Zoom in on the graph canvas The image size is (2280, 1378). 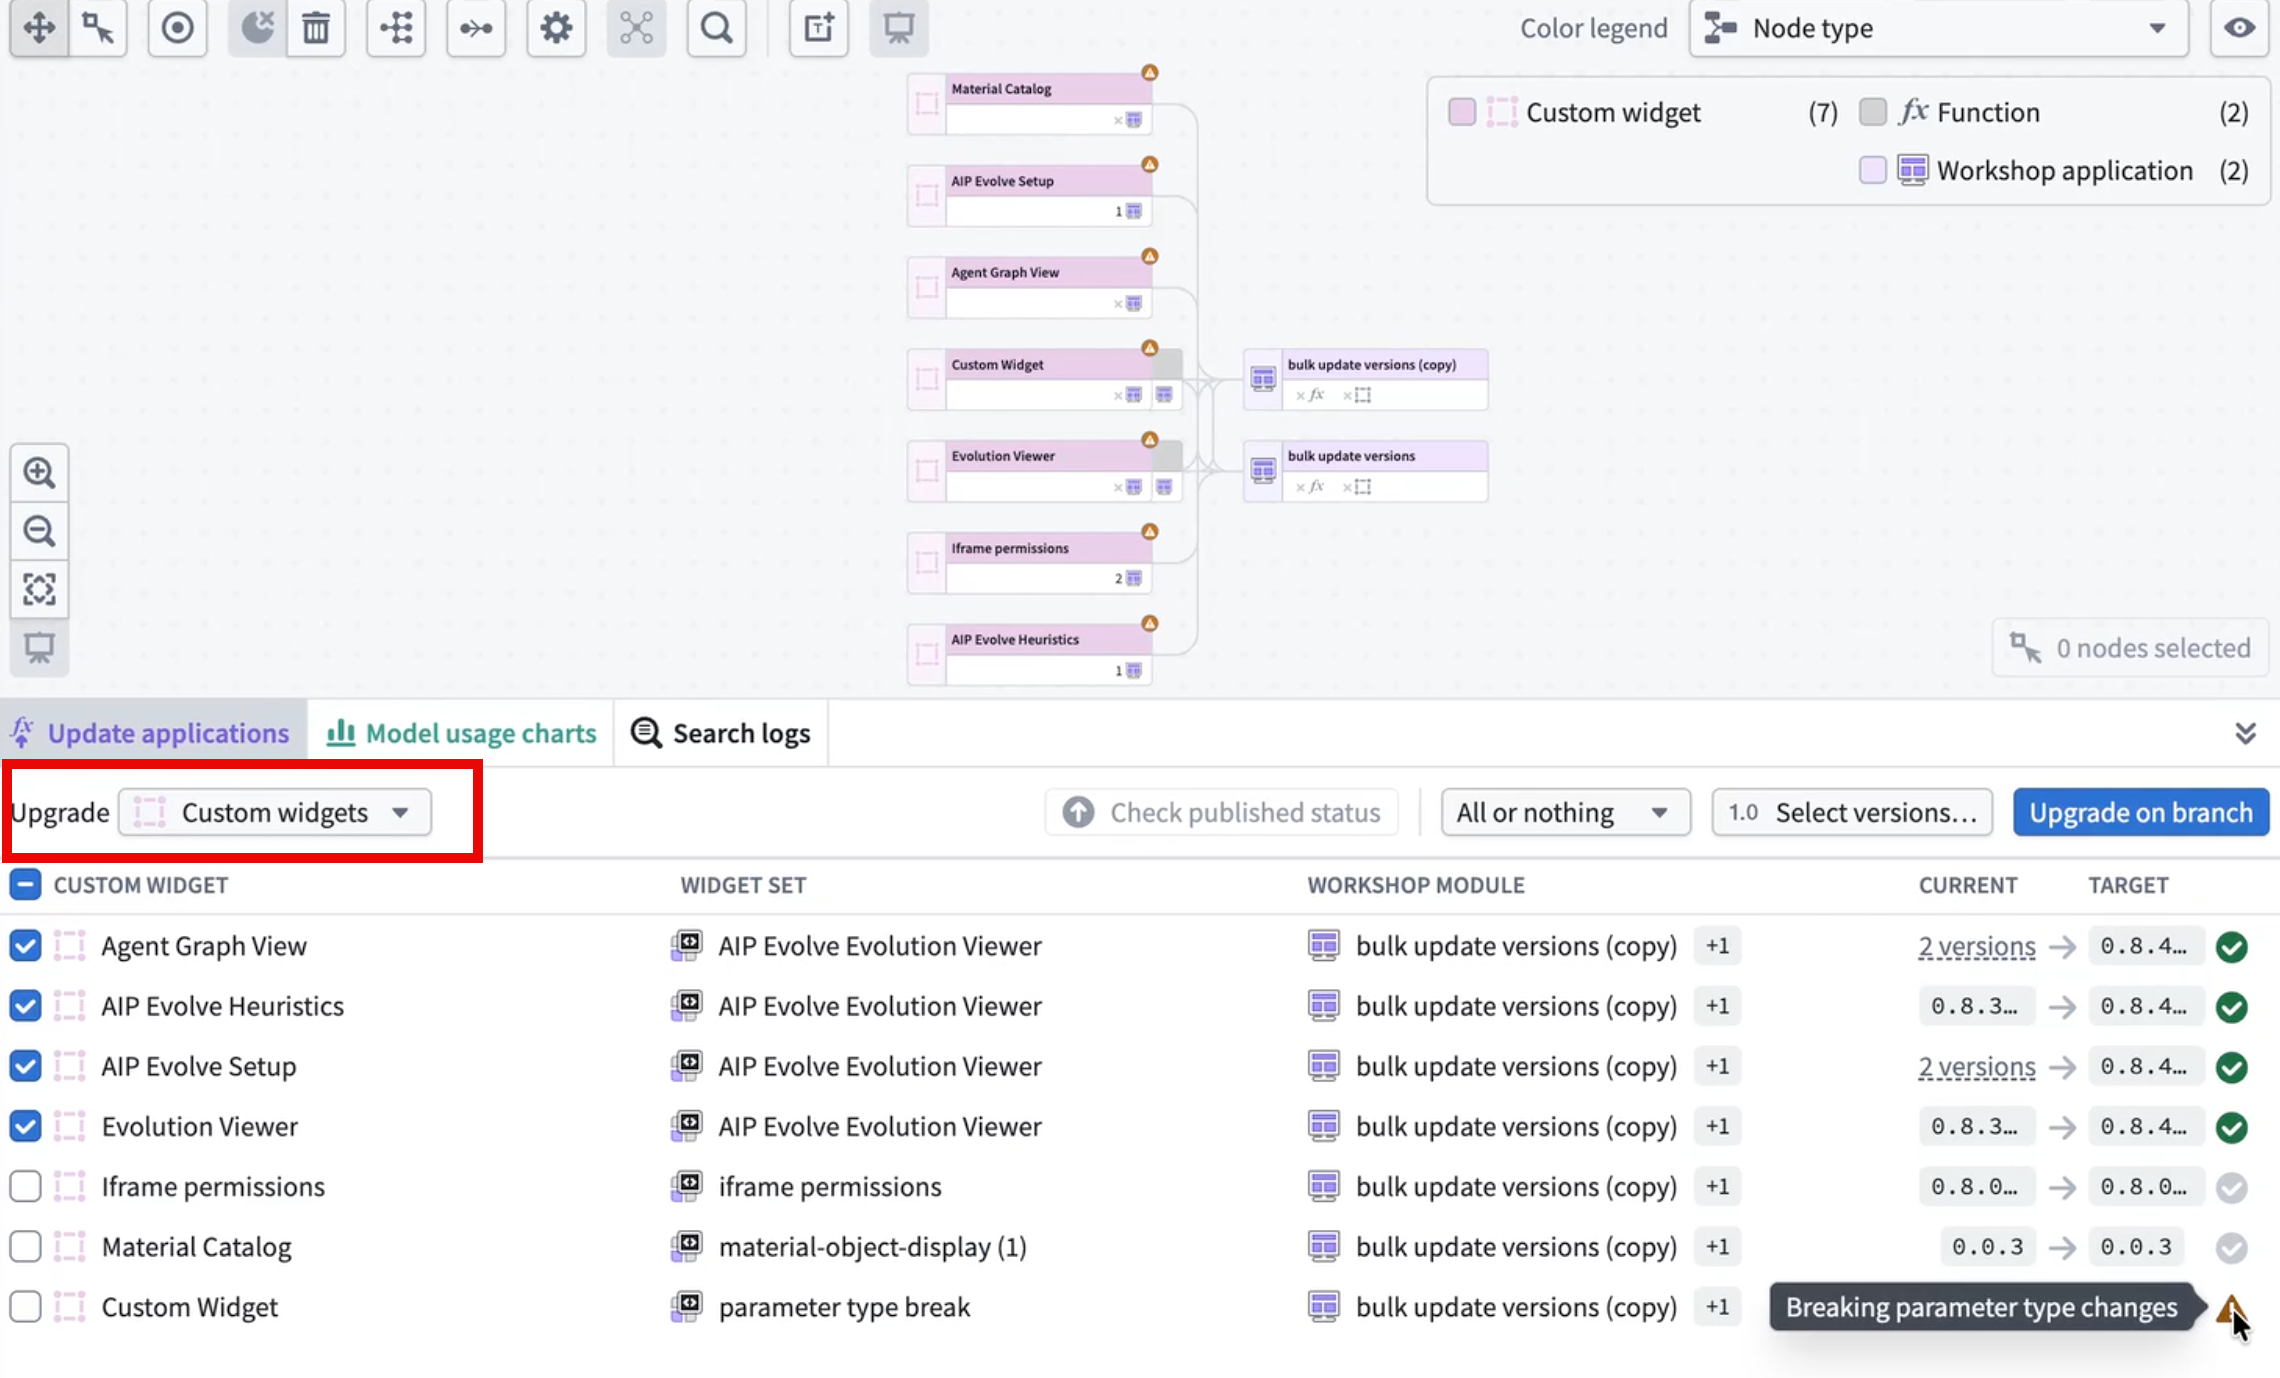[39, 472]
